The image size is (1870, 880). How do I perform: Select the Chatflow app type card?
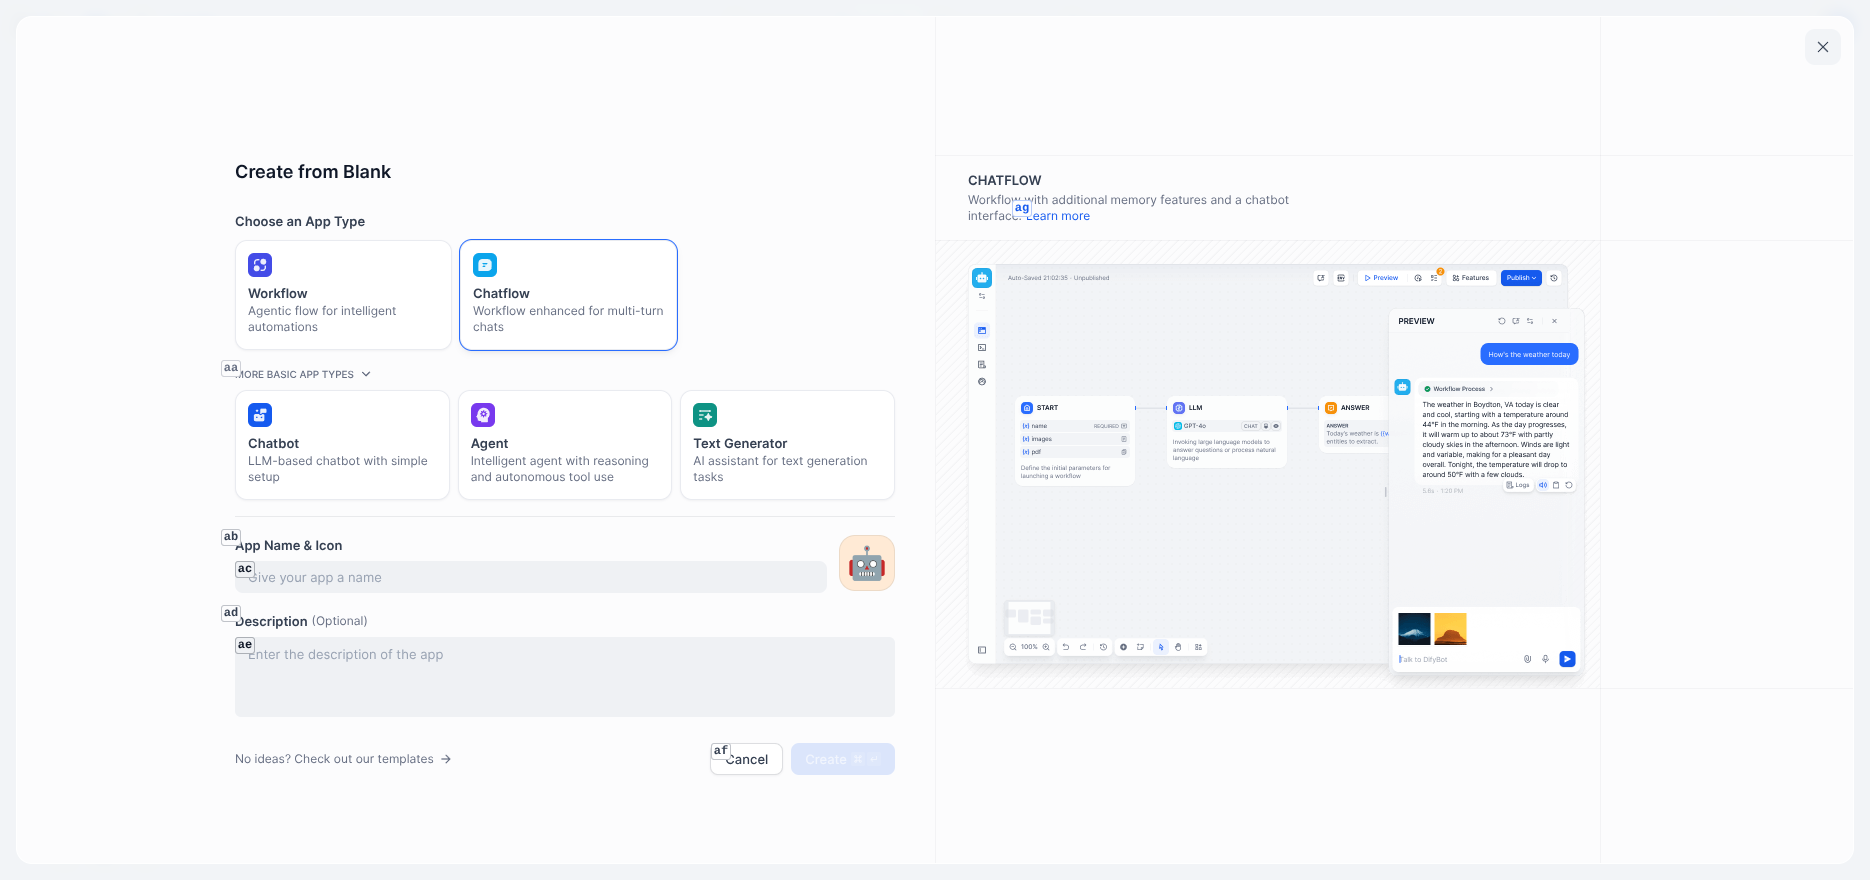[568, 295]
